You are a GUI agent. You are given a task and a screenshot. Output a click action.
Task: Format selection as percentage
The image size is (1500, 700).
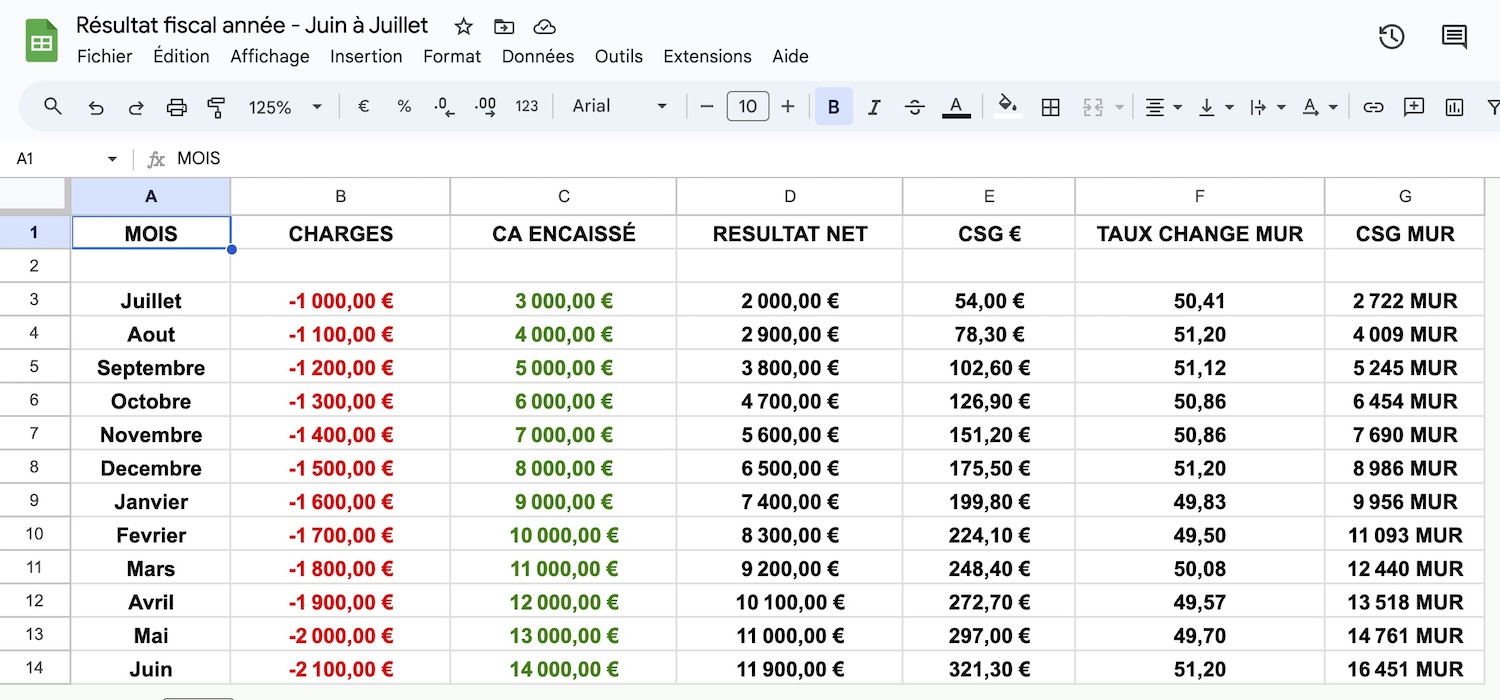[403, 106]
